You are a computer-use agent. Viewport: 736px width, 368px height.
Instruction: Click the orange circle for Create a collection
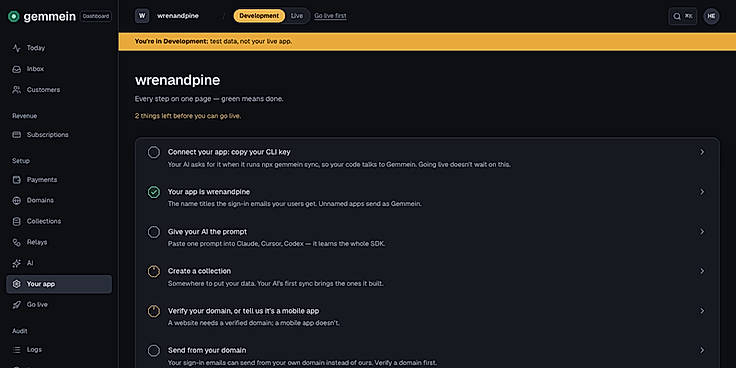(x=153, y=271)
